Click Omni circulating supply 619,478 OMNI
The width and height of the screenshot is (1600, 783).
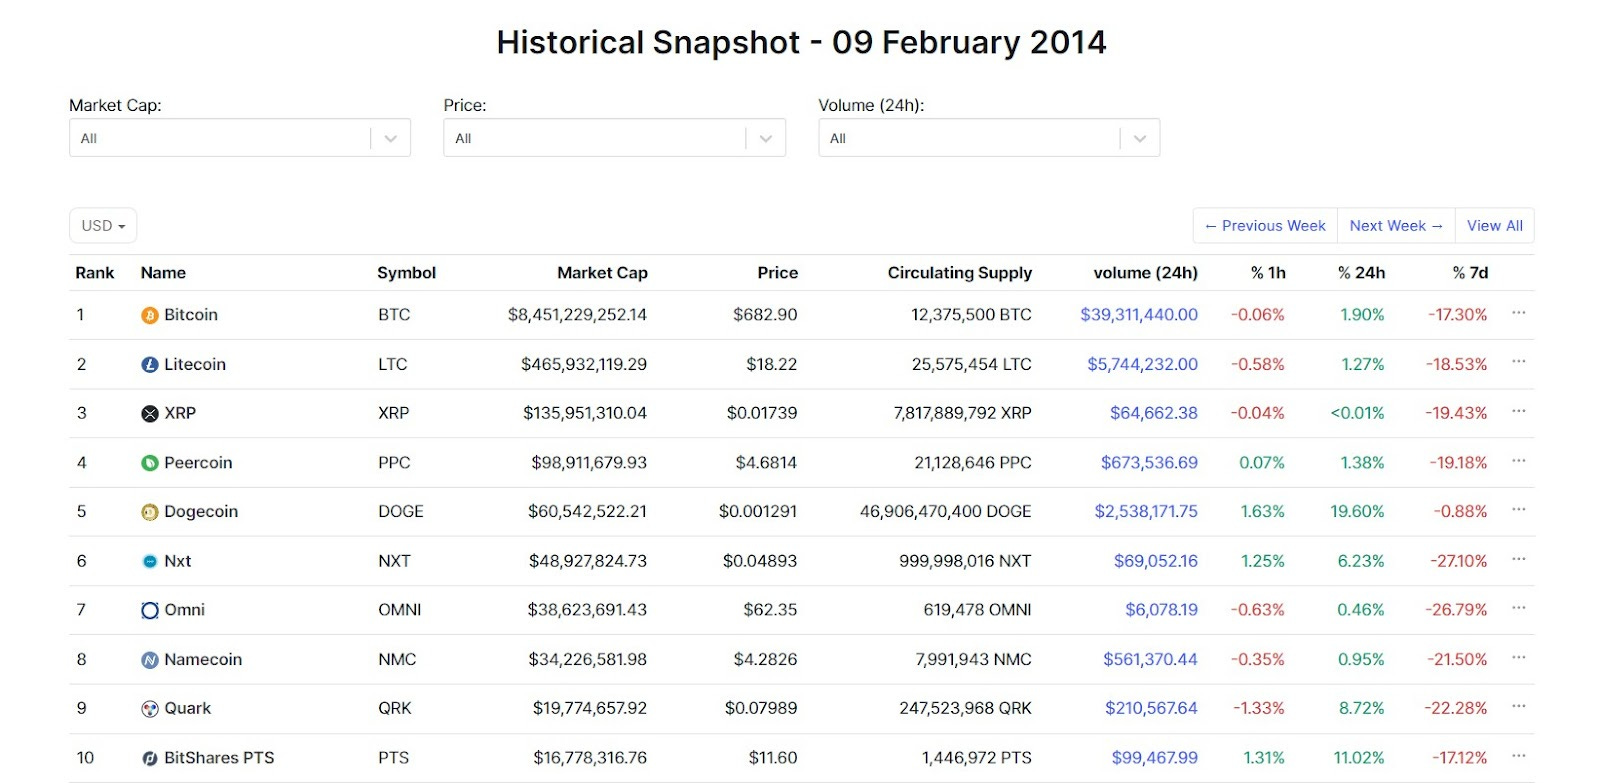tap(977, 610)
